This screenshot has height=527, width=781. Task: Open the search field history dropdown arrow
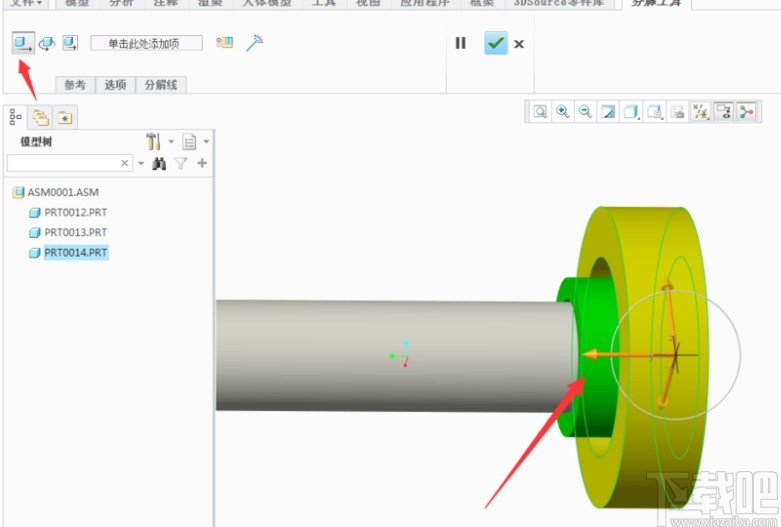[x=141, y=163]
